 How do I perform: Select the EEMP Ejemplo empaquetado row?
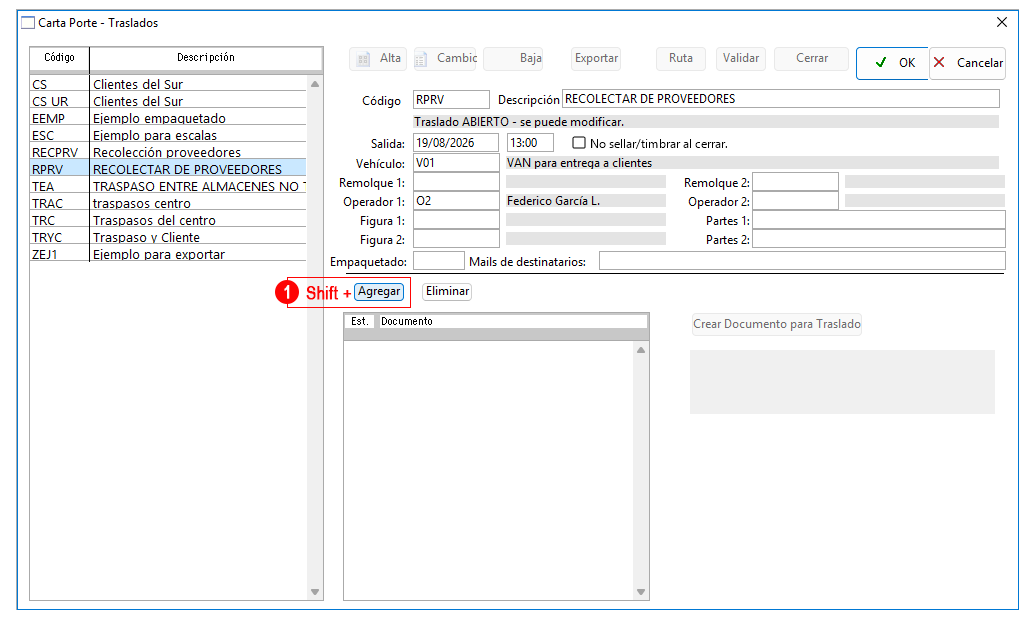(x=168, y=118)
